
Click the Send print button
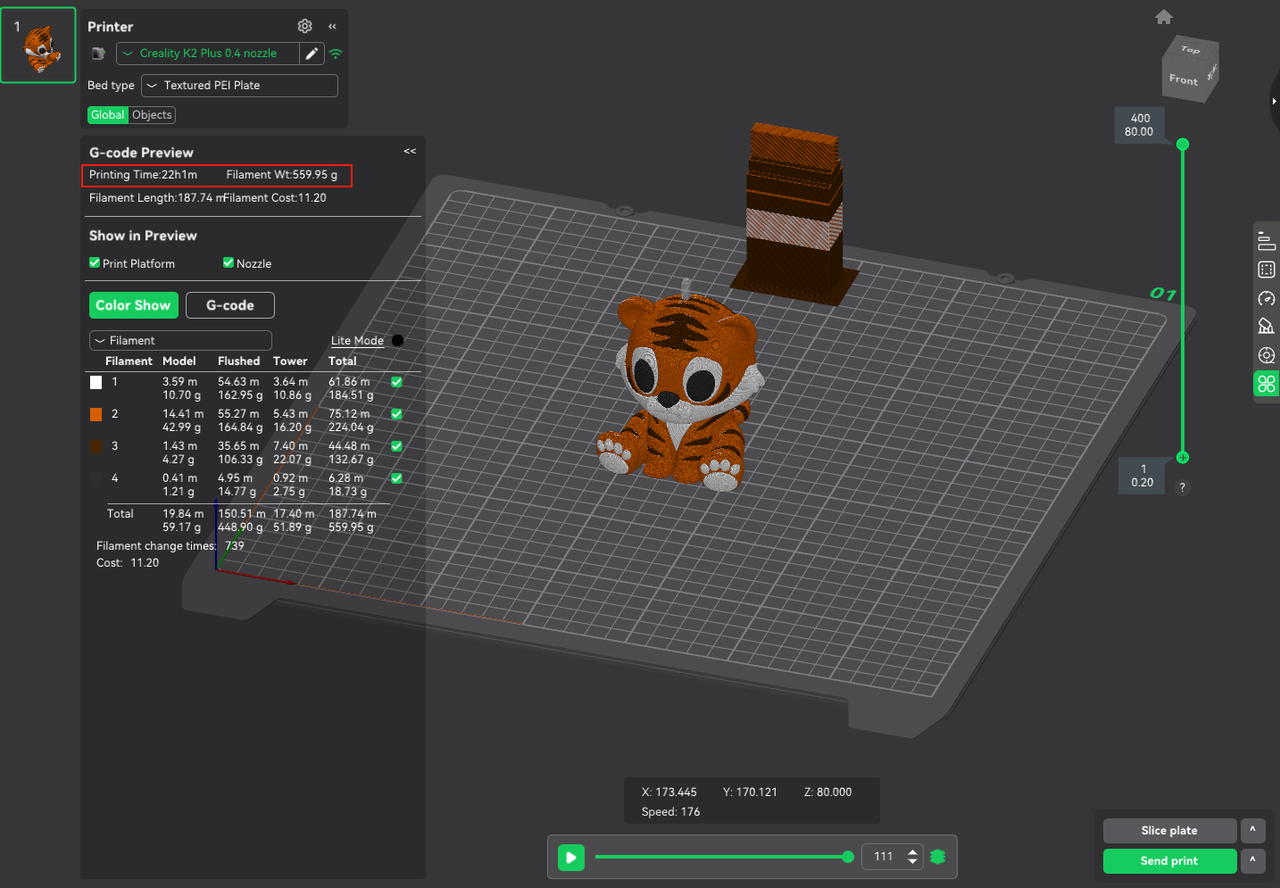pyautogui.click(x=1169, y=861)
